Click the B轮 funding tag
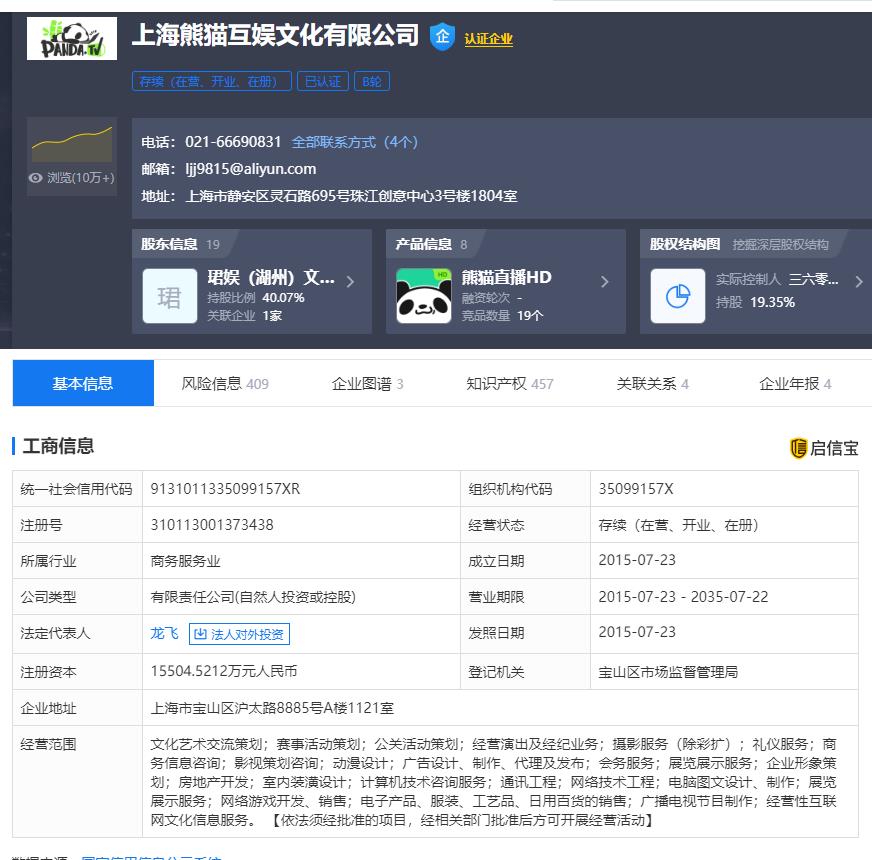The image size is (872, 860). (x=372, y=81)
